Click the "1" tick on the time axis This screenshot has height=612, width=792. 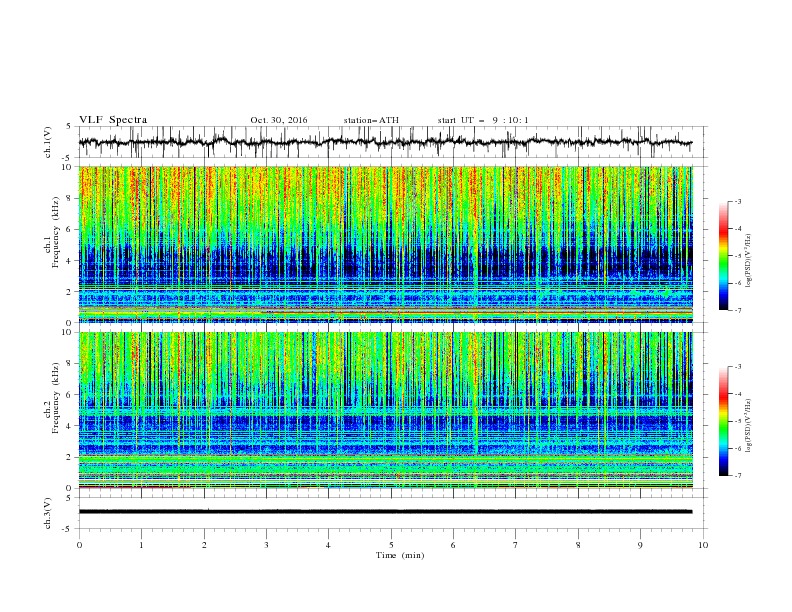(x=141, y=545)
